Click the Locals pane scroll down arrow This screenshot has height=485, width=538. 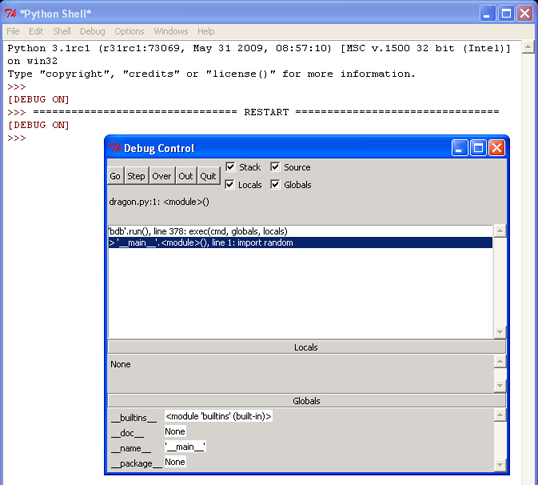[x=500, y=386]
